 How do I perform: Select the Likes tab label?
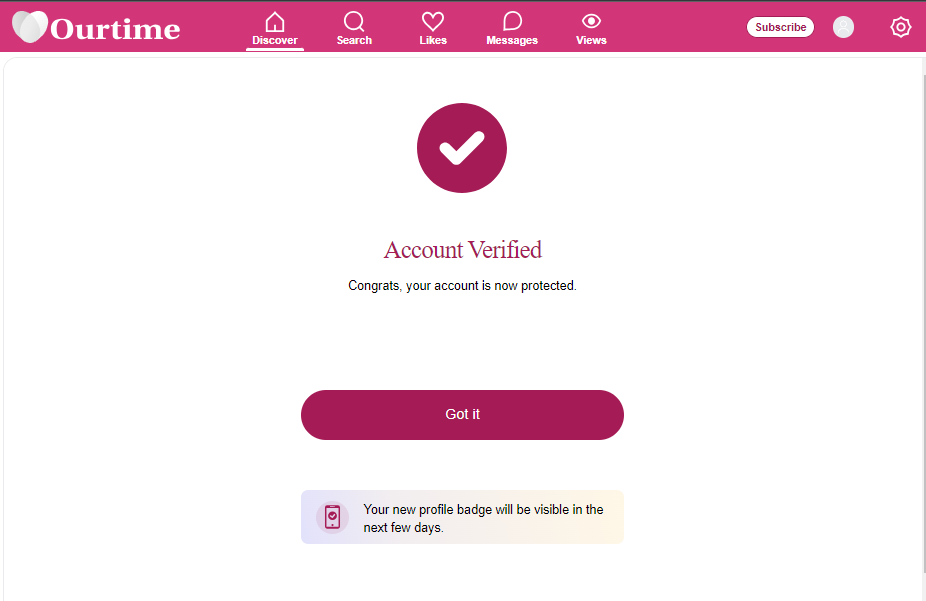[x=433, y=40]
